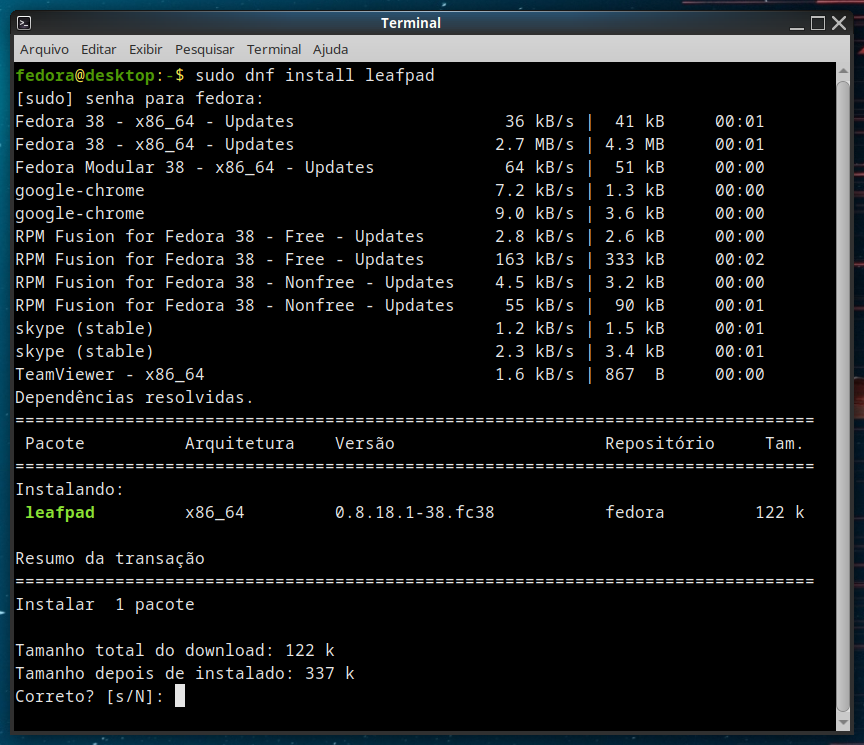Click the green leafpad package name
The width and height of the screenshot is (864, 745).
coord(60,512)
